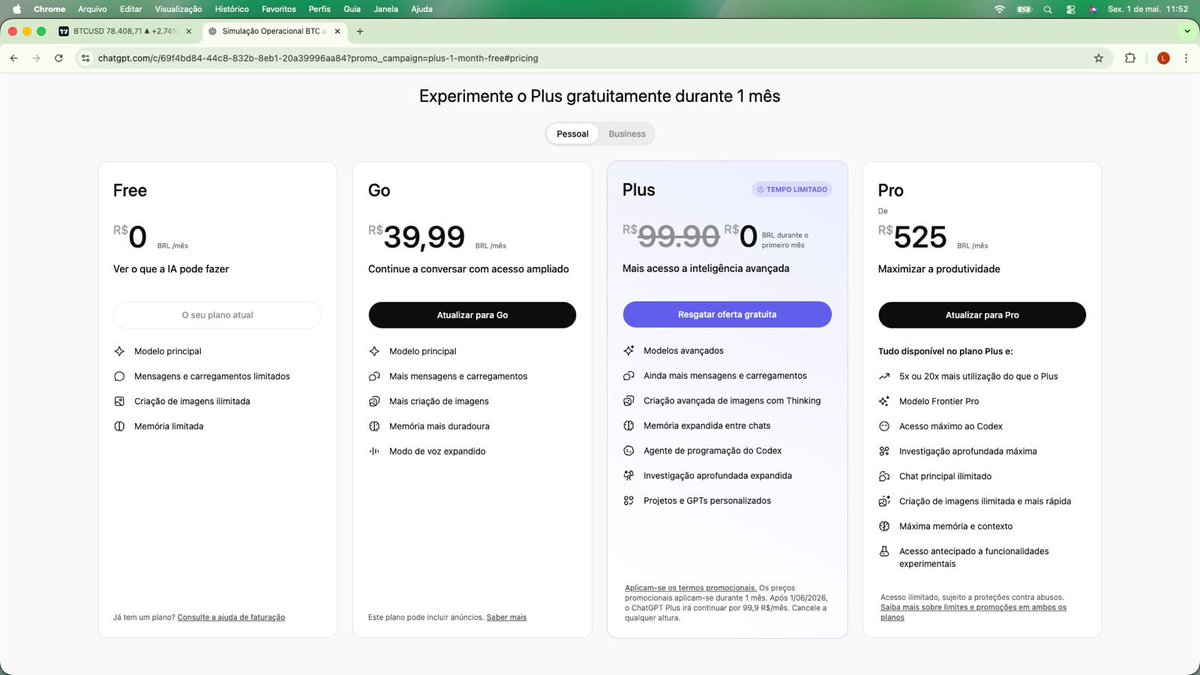Open the Editar menu
Screen dimensions: 1200x675
coord(130,9)
